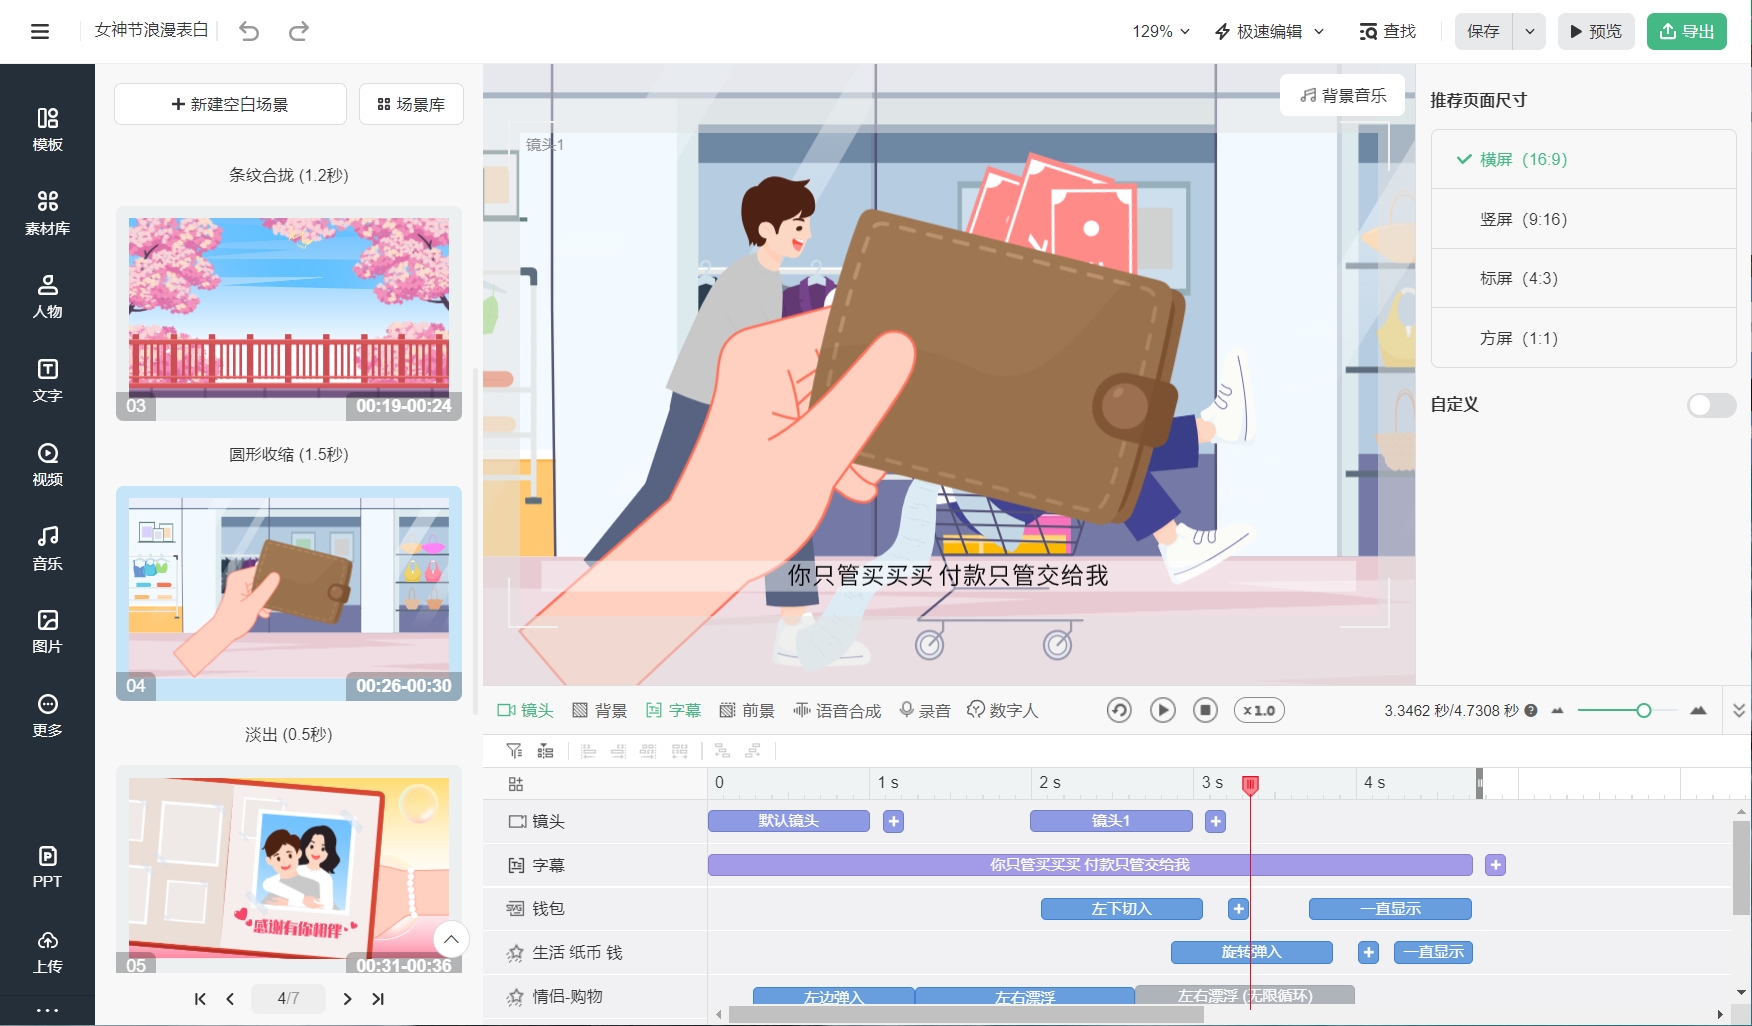
Task: Click the zoom-out timeline mountain icon
Action: point(1557,710)
